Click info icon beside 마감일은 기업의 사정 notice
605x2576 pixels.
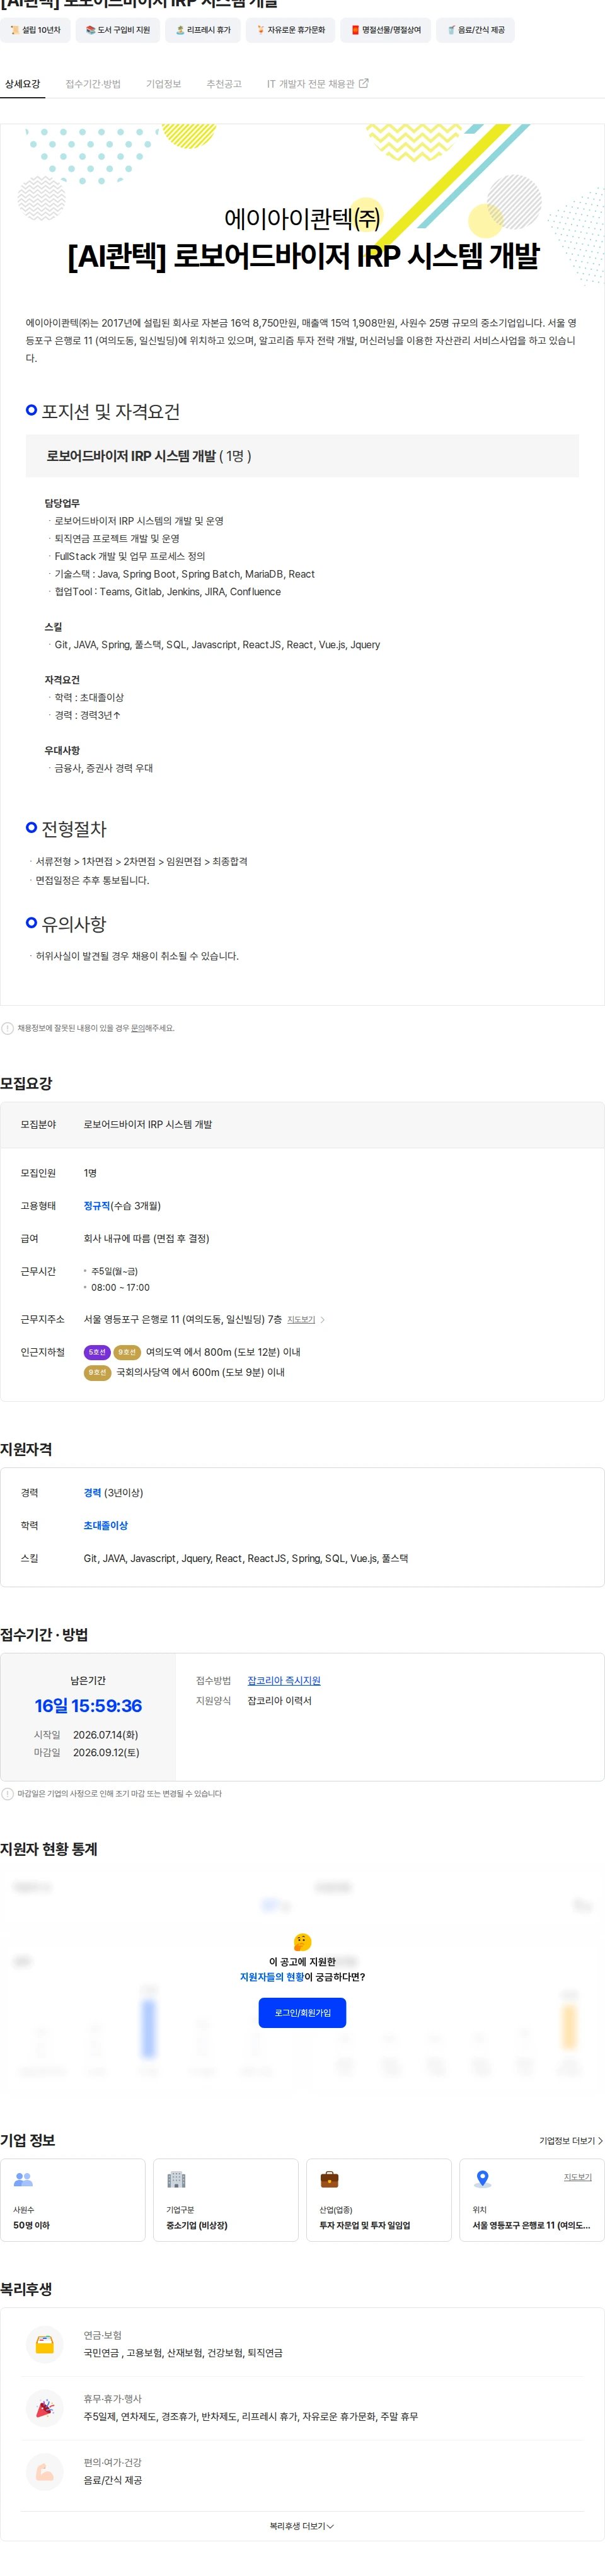tap(8, 1794)
